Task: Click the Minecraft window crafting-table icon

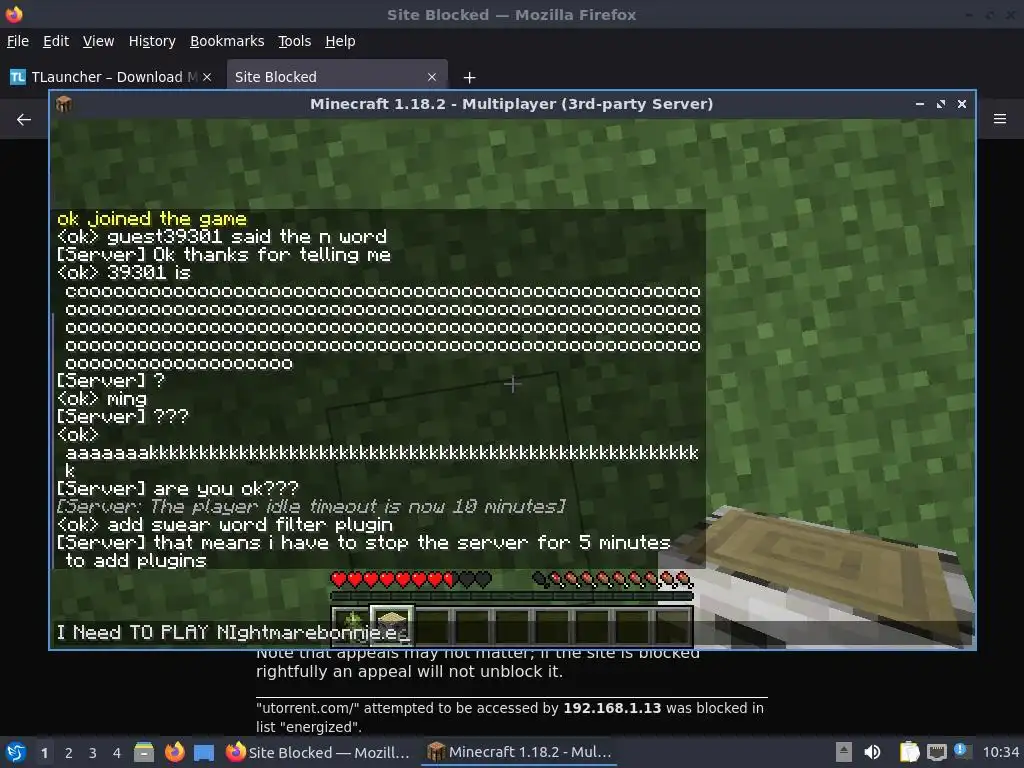Action: click(63, 104)
